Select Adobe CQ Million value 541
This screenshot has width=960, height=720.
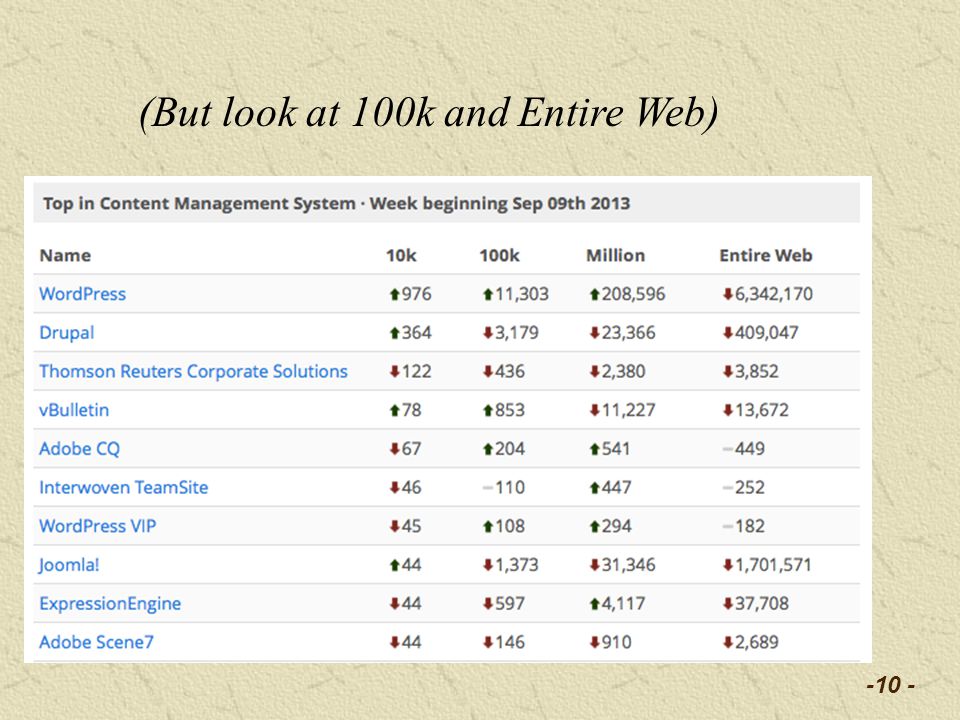point(615,449)
